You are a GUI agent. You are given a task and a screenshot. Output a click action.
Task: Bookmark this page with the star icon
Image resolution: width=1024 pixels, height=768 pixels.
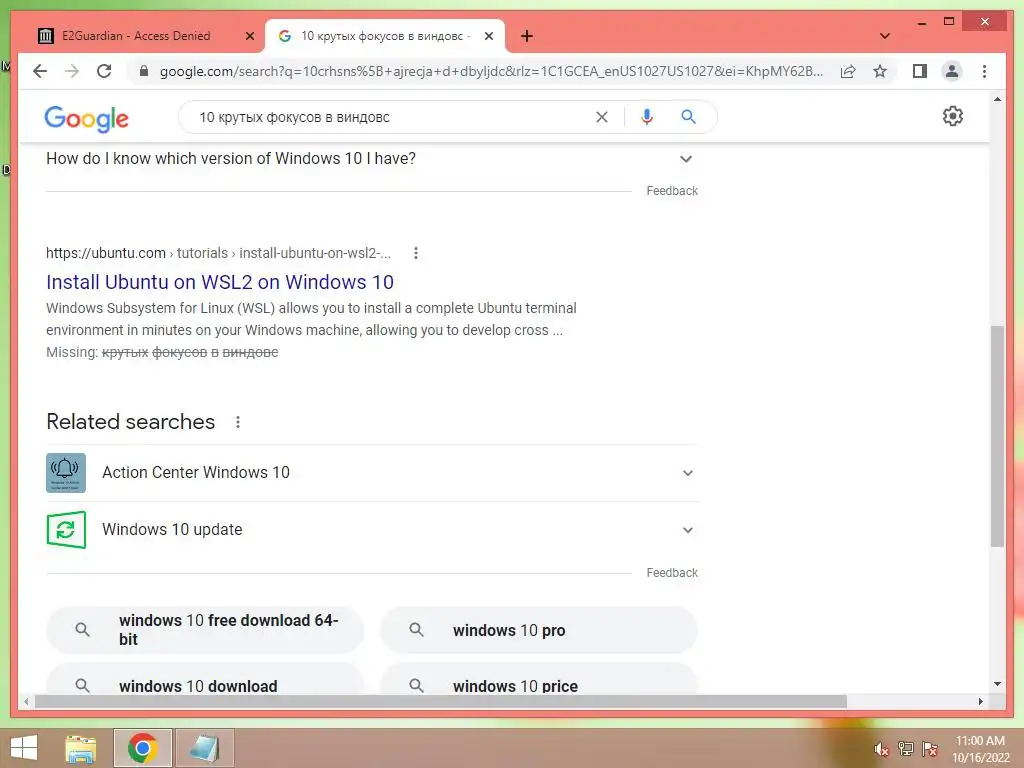pyautogui.click(x=880, y=71)
